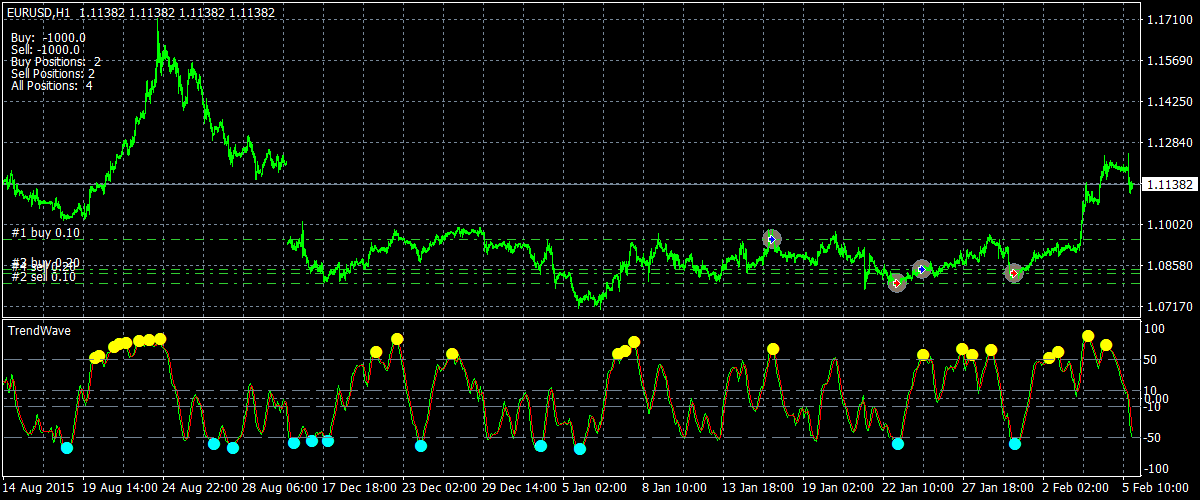
Task: Click the '14 Aug 2015' date label
Action: click(39, 488)
